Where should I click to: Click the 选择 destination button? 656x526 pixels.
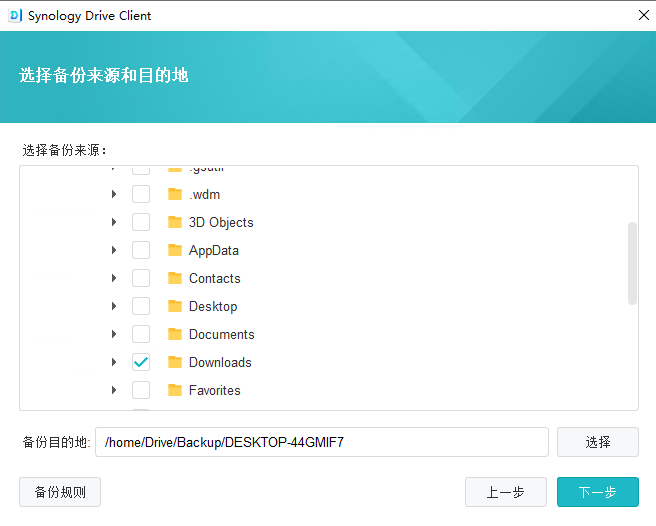pyautogui.click(x=597, y=442)
